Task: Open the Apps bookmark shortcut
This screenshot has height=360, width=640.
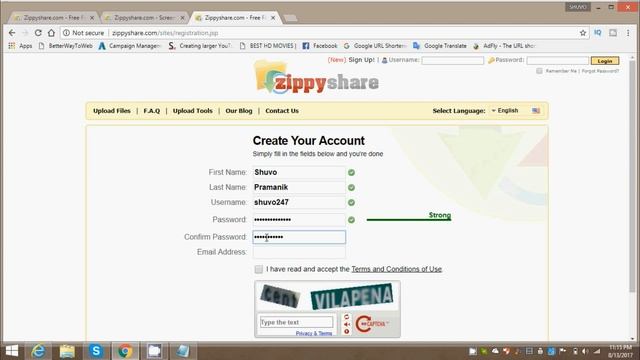Action: pyautogui.click(x=20, y=46)
